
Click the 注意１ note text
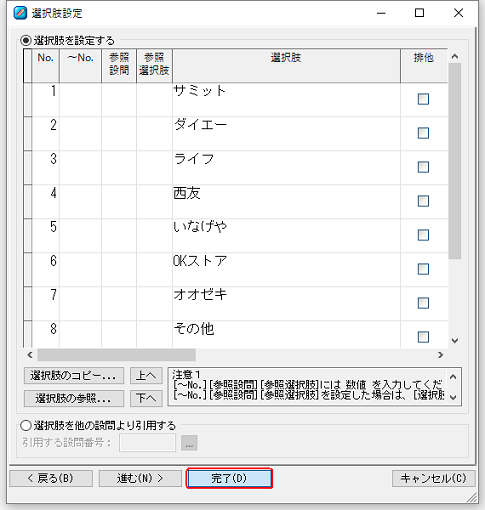186,374
